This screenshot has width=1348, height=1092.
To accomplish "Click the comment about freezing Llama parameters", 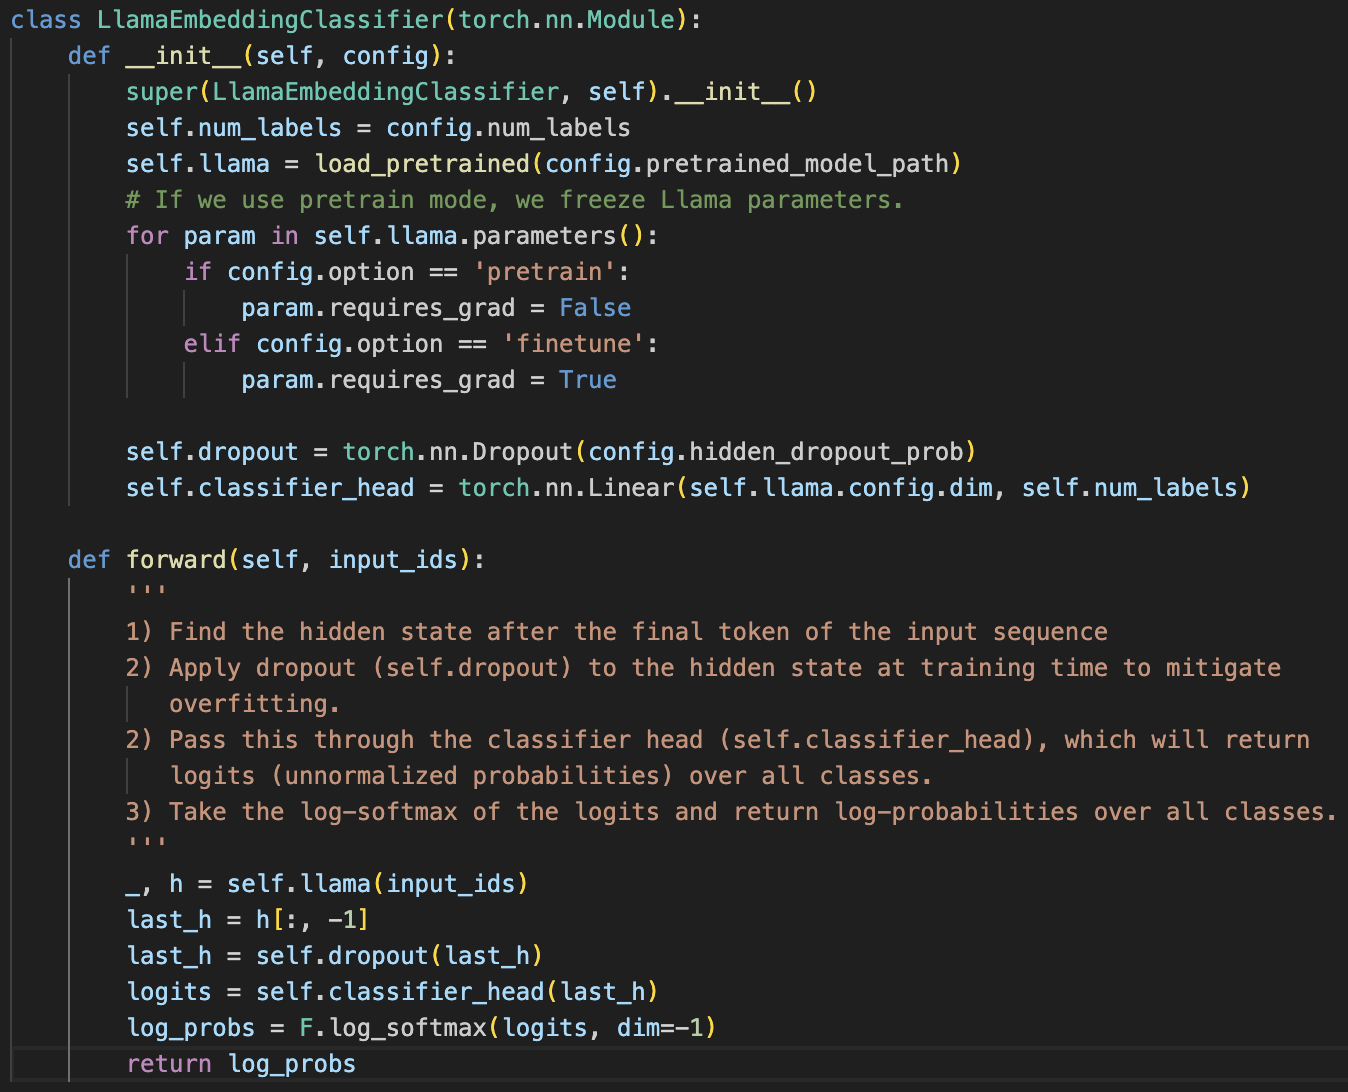I will pos(514,199).
